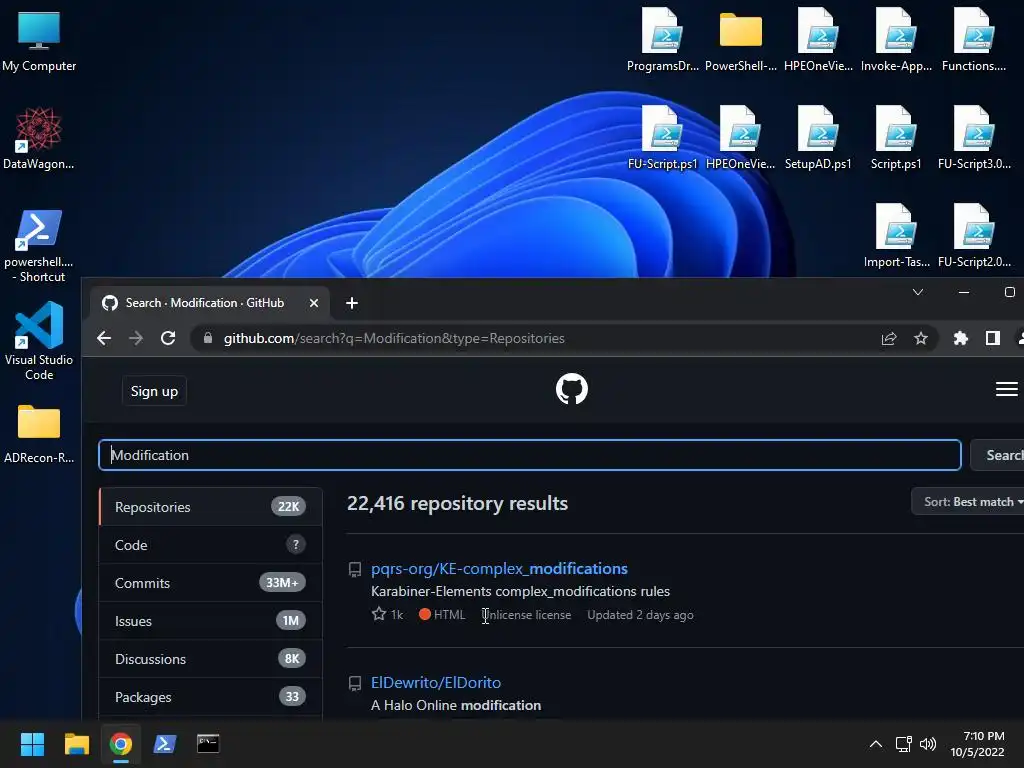This screenshot has height=768, width=1024.
Task: Share this page from address bar
Action: (889, 338)
